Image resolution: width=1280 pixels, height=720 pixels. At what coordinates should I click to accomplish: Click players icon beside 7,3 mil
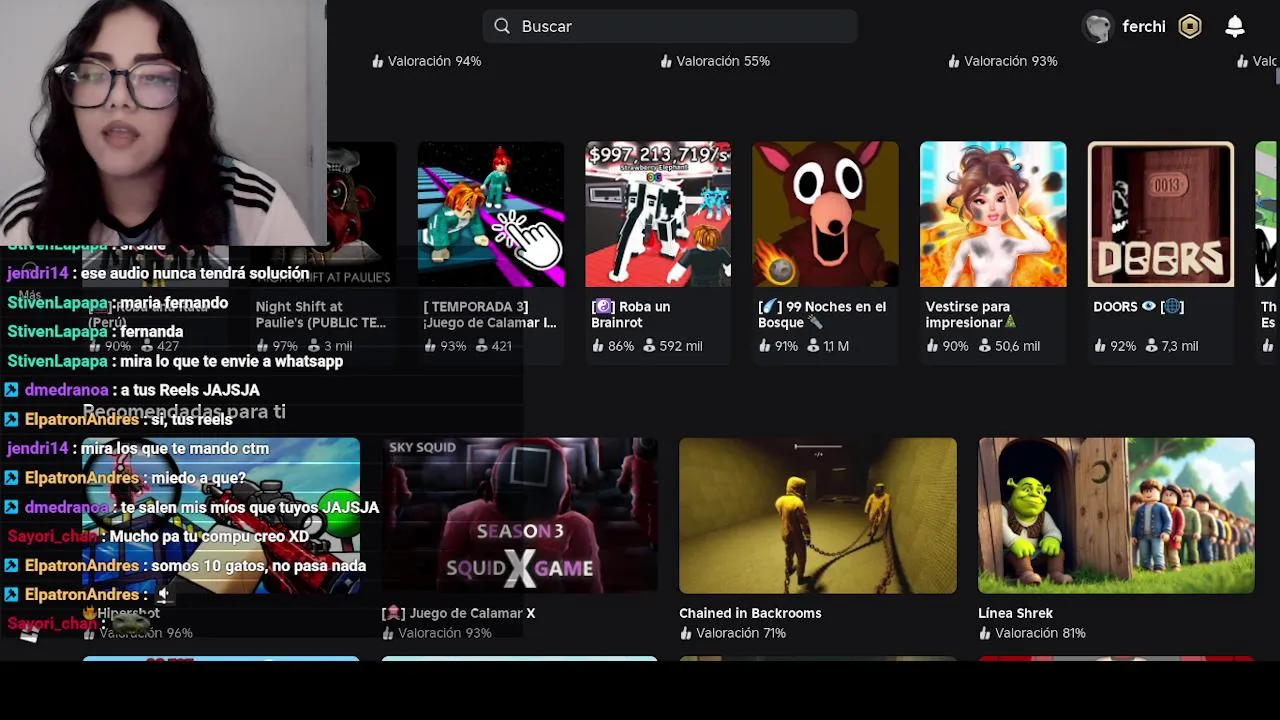pyautogui.click(x=1149, y=346)
